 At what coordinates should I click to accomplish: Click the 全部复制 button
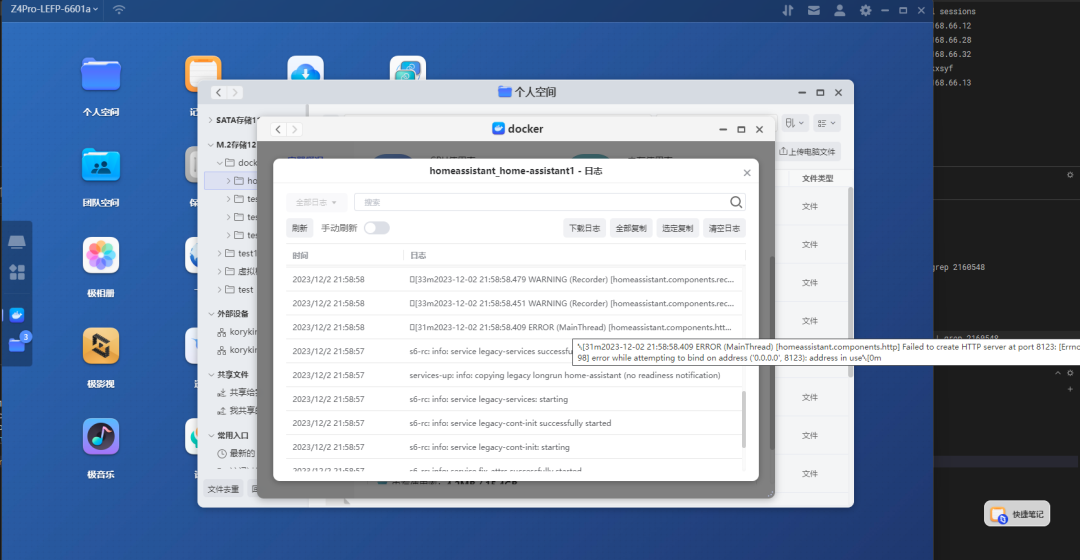pyautogui.click(x=631, y=228)
